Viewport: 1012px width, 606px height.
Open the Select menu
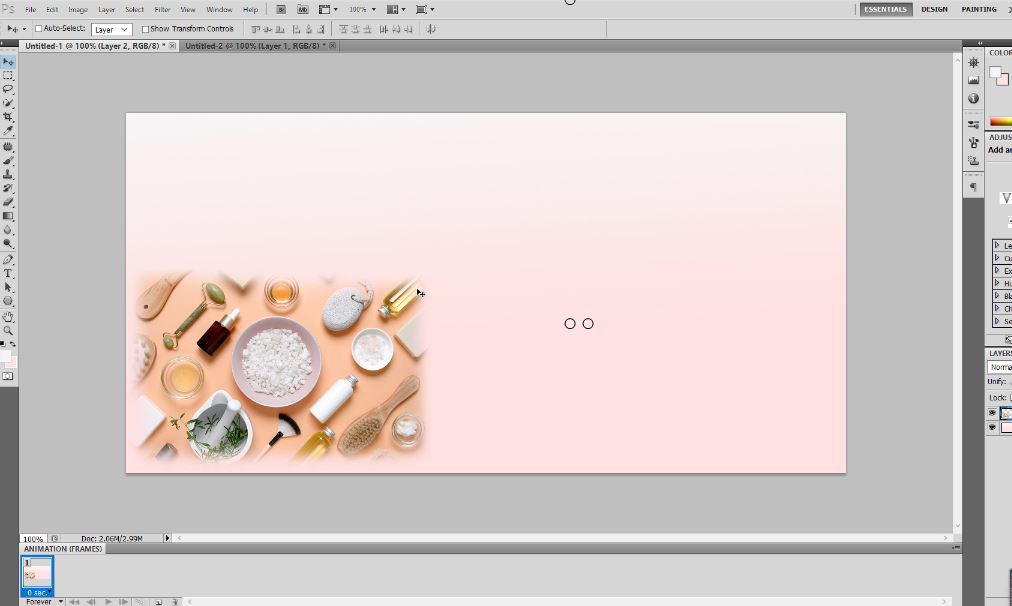point(134,10)
